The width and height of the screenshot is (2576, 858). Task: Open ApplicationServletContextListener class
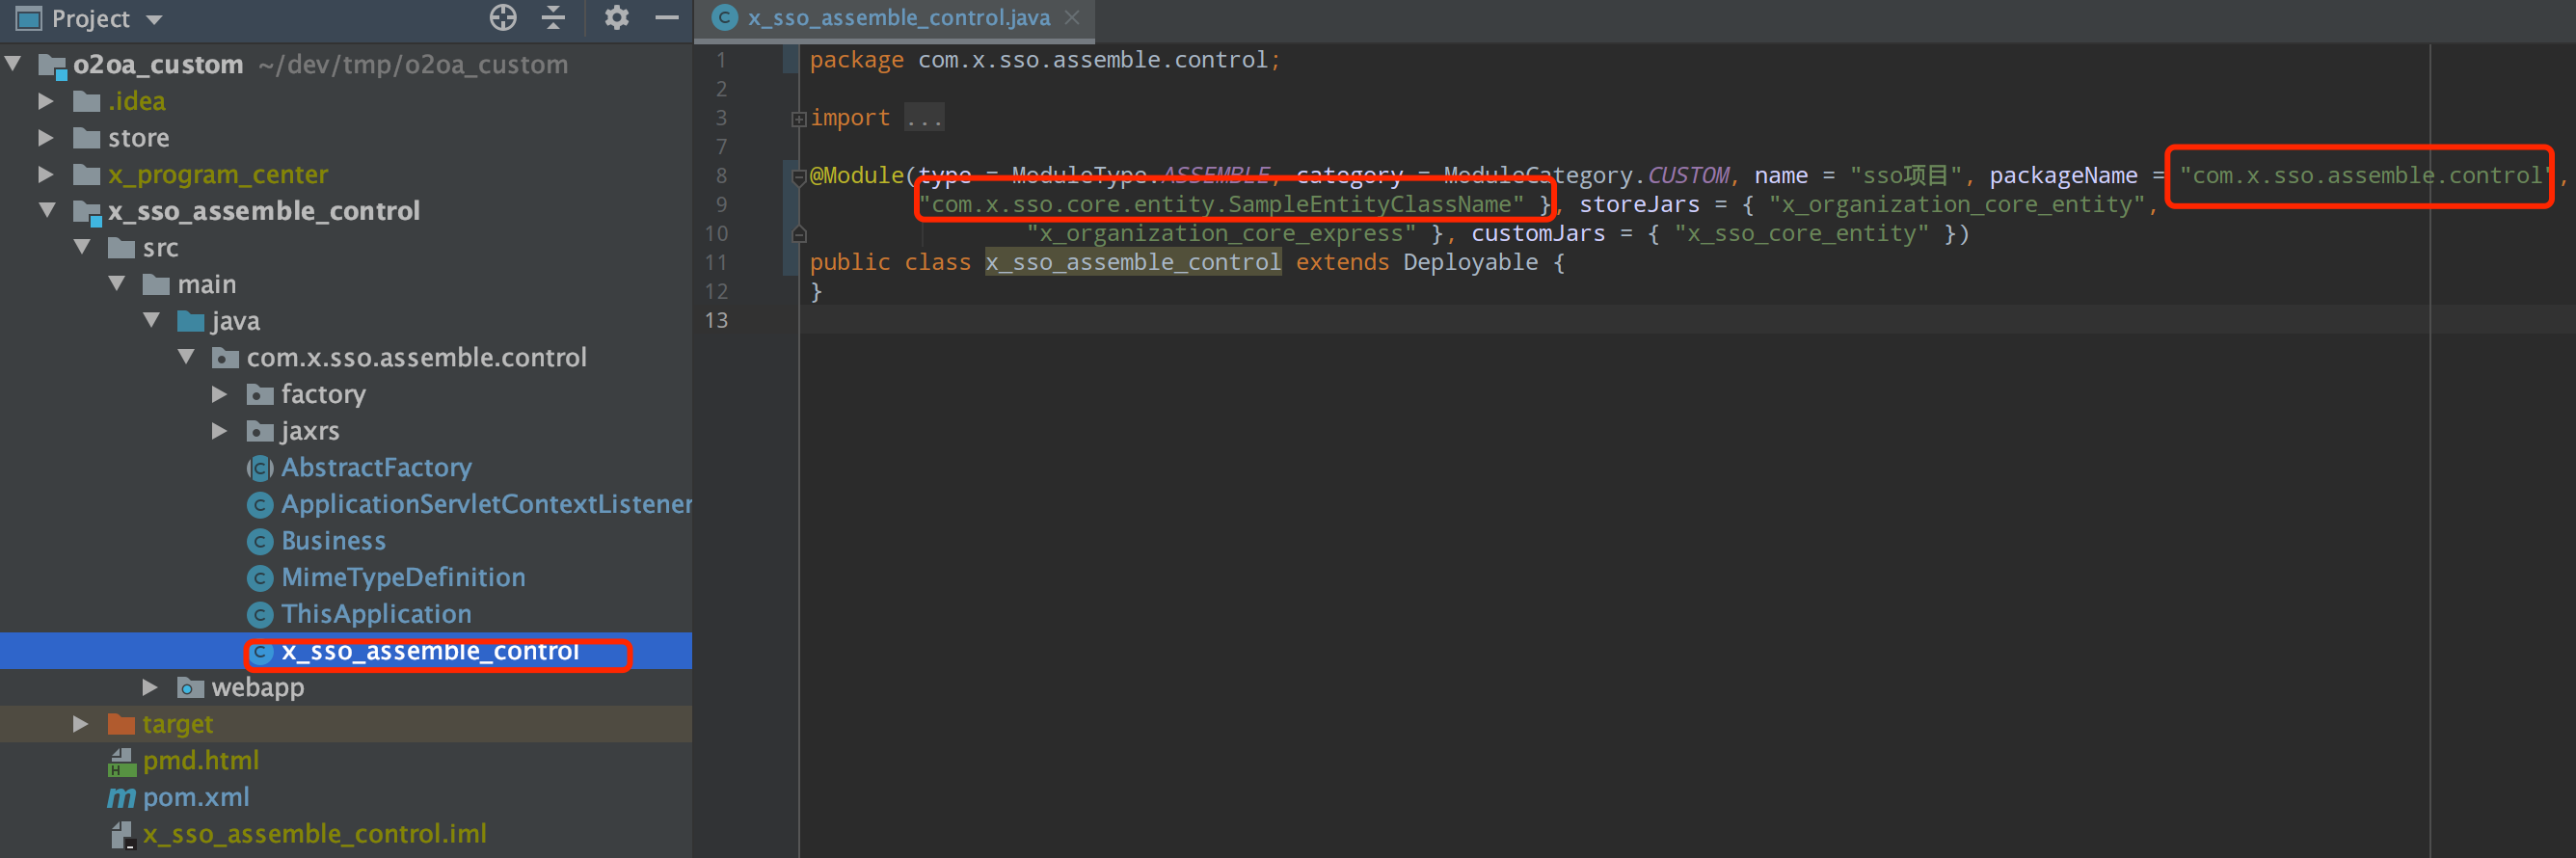[486, 505]
